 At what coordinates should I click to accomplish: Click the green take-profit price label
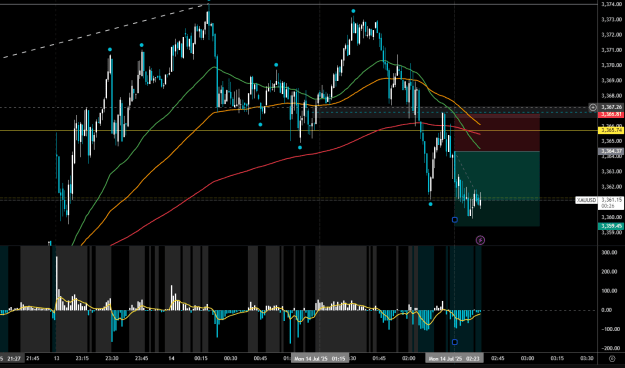point(611,226)
